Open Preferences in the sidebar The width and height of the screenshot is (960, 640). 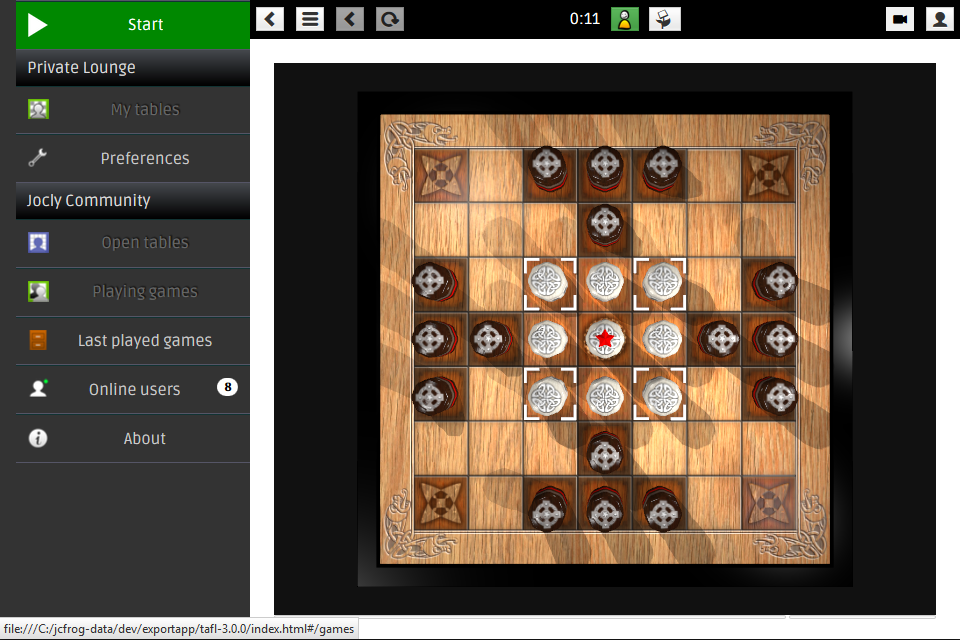point(144,158)
